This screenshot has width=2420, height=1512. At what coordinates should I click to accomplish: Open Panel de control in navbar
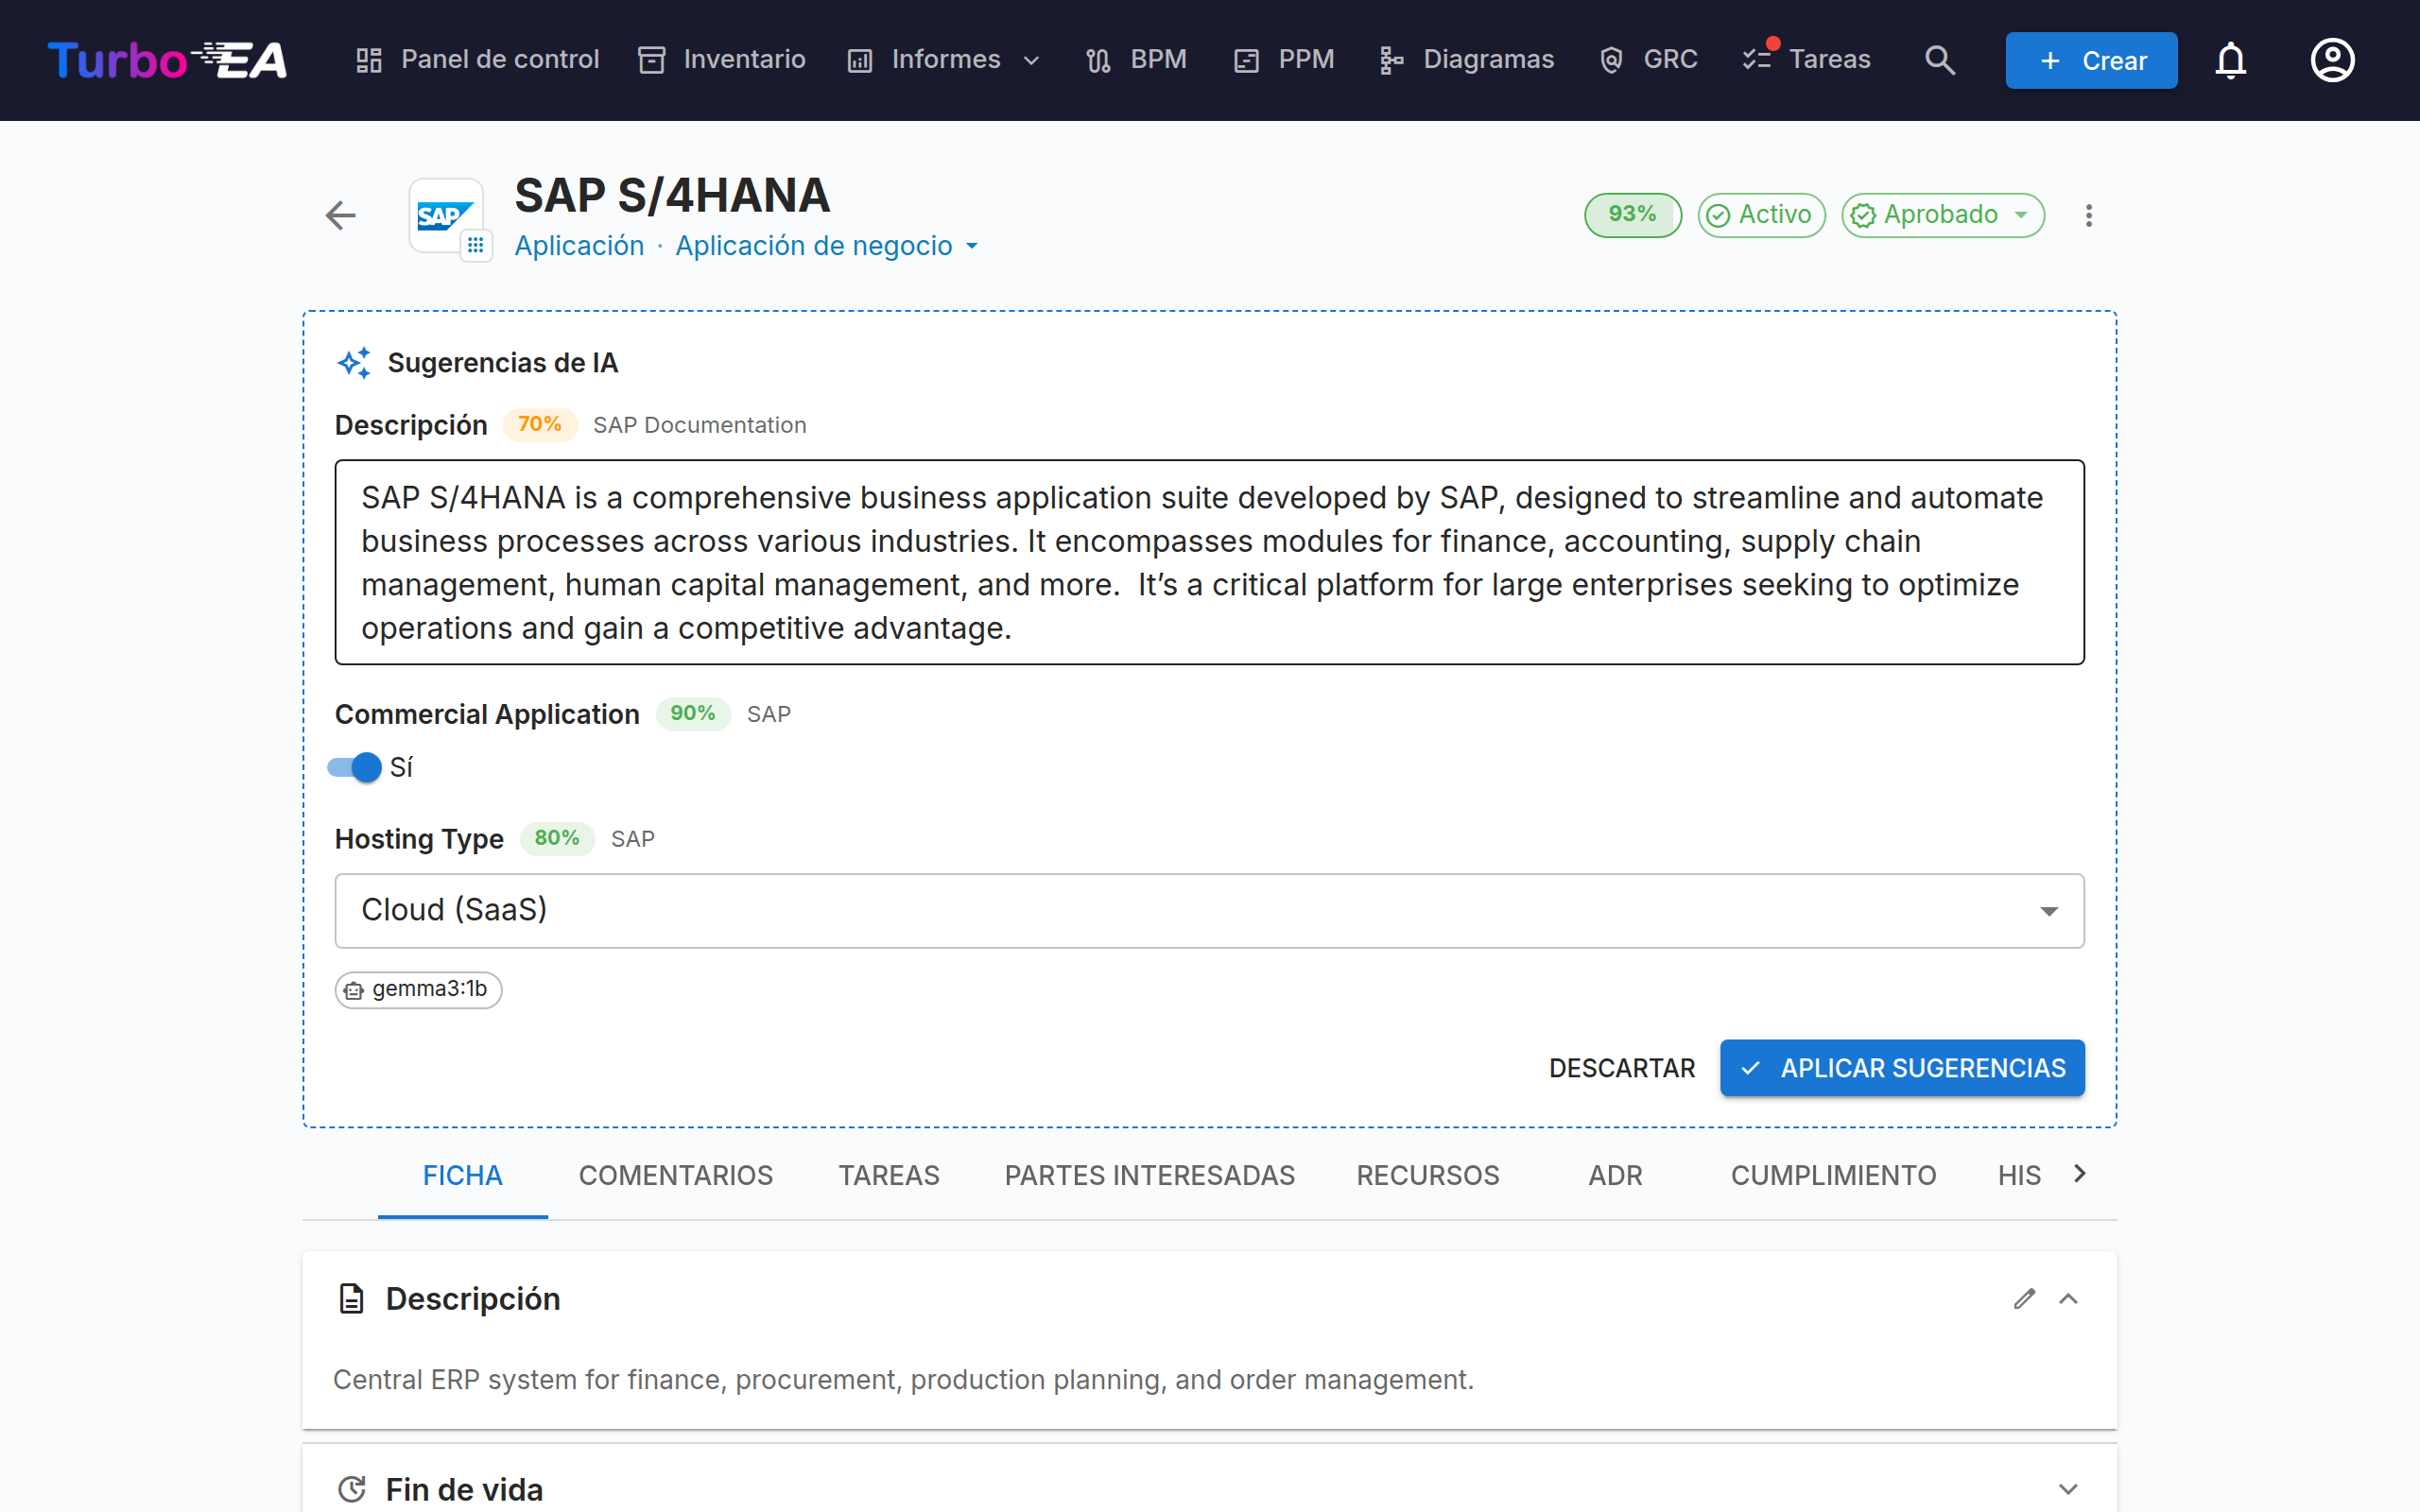point(478,60)
